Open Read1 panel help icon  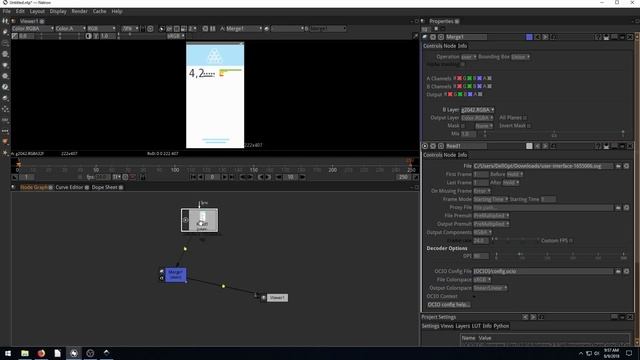(598, 146)
